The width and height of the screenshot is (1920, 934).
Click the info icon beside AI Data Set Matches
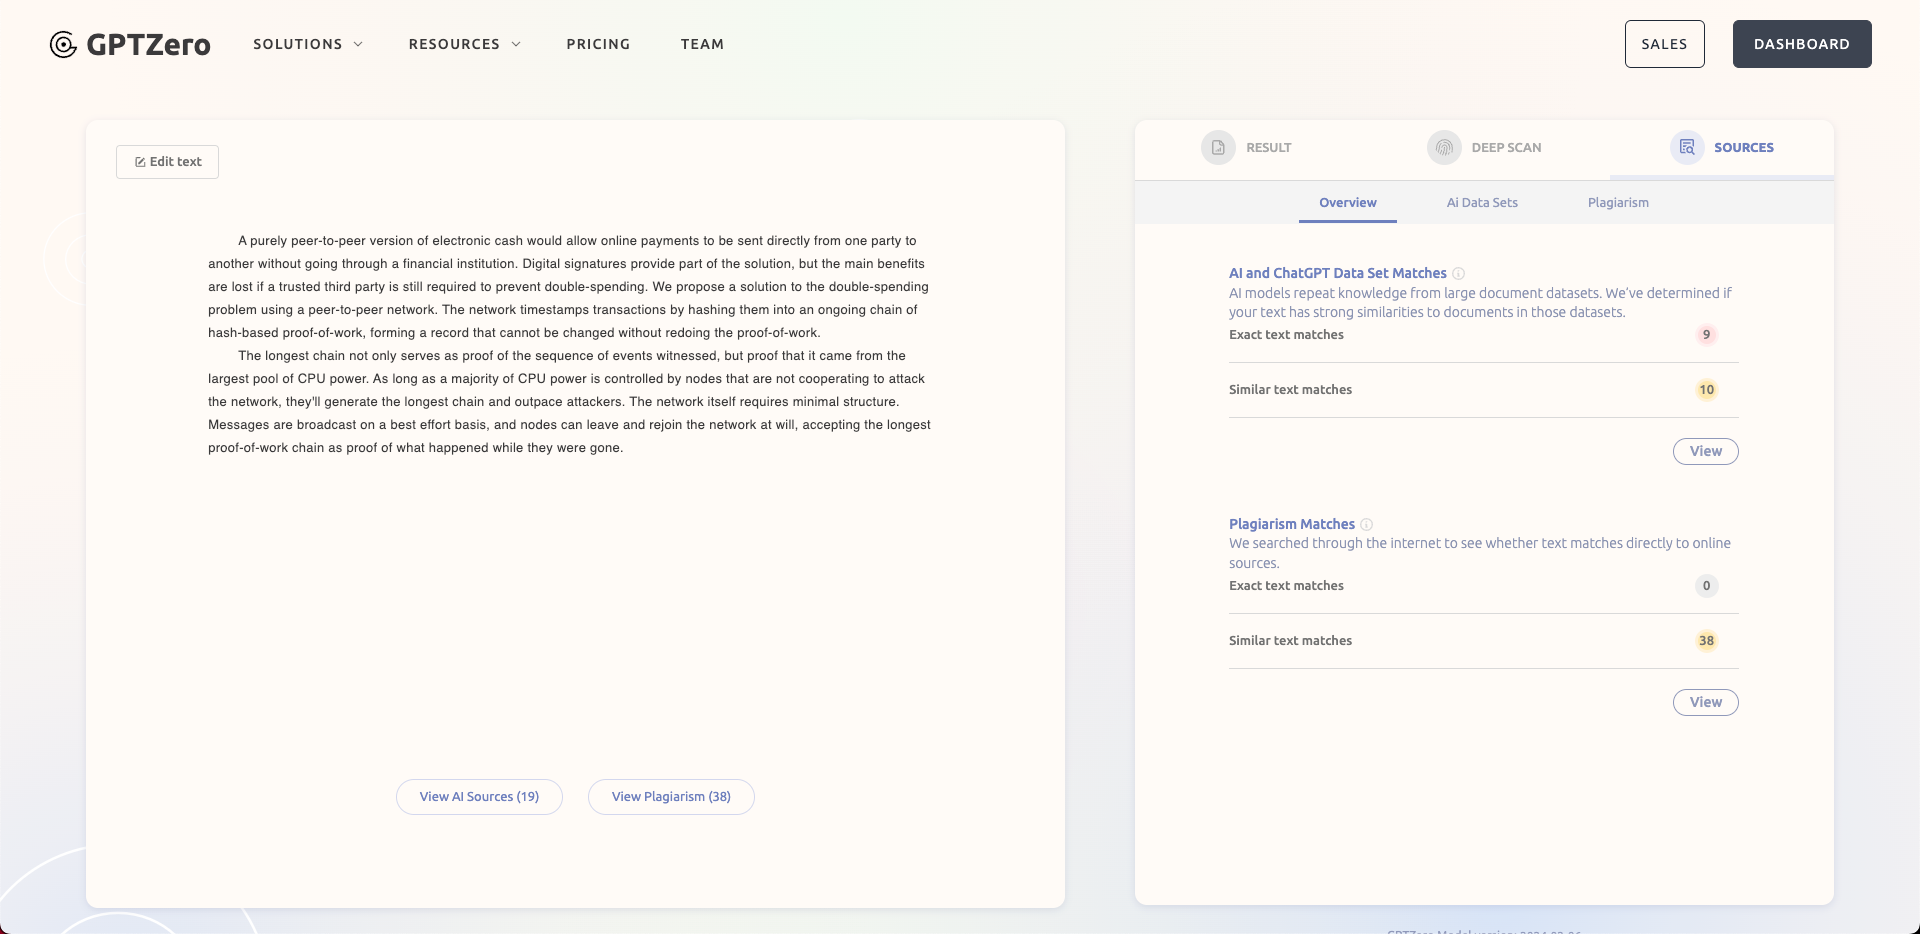coord(1459,274)
